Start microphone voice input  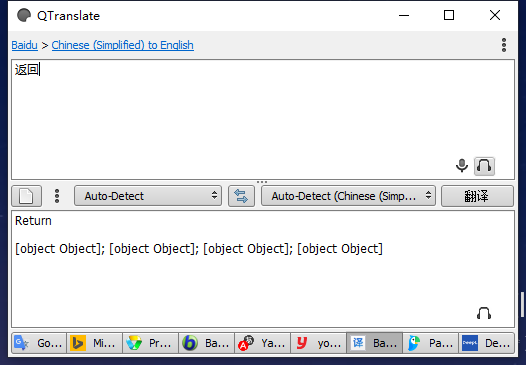point(462,166)
